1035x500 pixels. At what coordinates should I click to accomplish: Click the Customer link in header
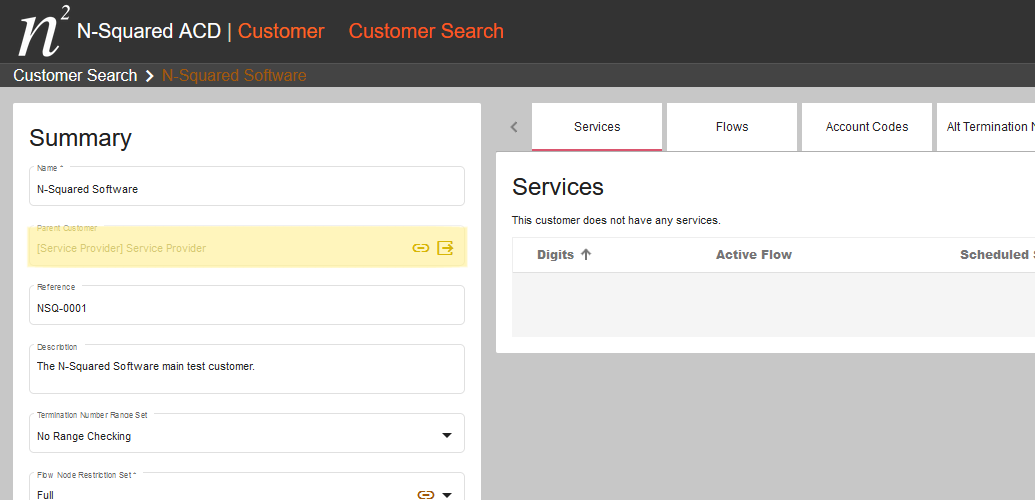point(281,31)
